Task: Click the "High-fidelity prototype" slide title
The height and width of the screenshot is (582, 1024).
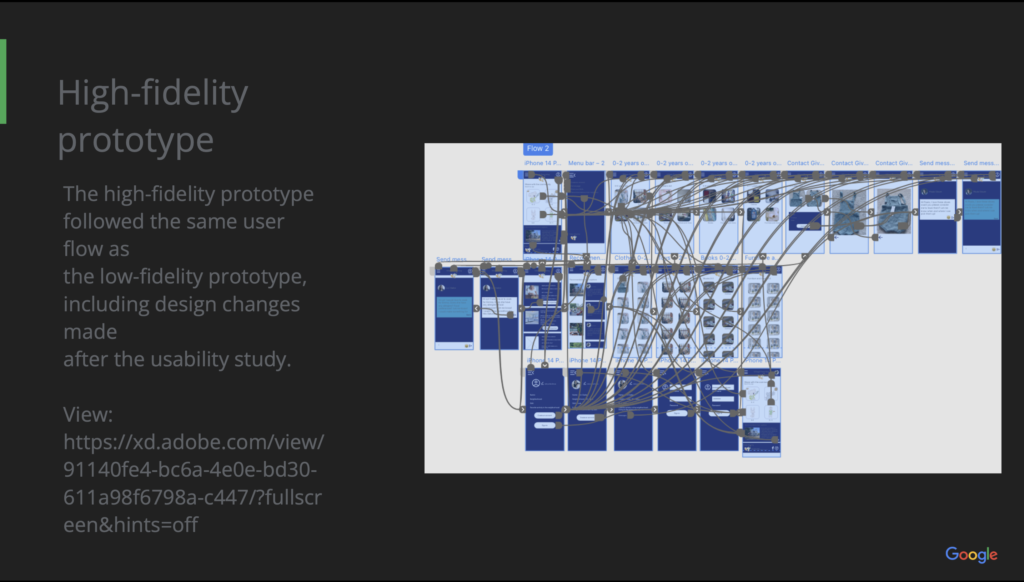Action: (153, 116)
